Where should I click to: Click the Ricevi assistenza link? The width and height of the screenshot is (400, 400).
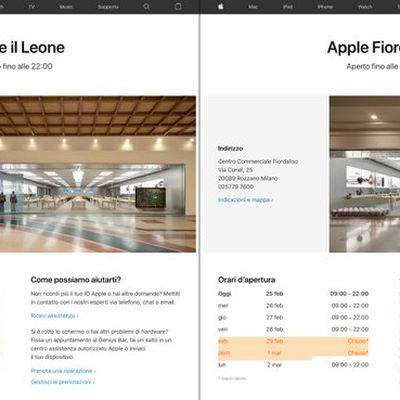(x=54, y=316)
